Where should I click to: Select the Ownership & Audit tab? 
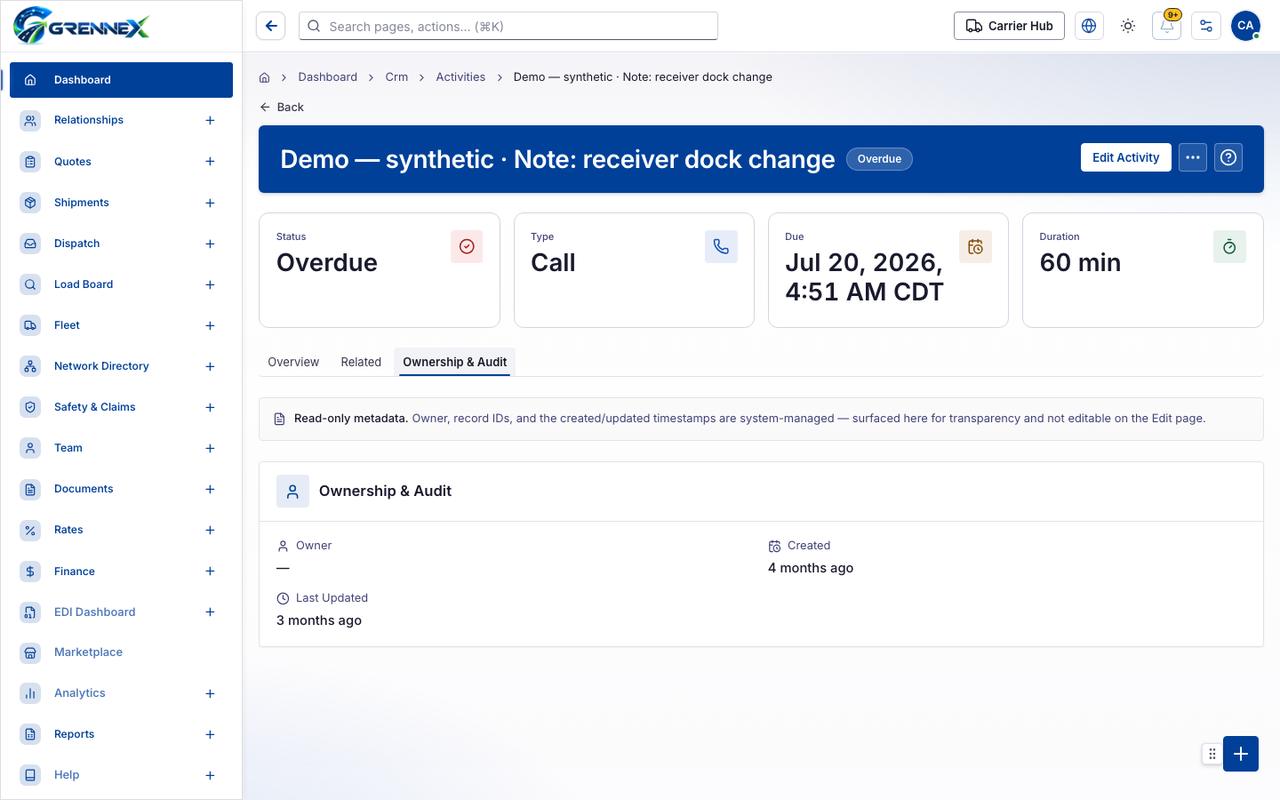tap(455, 362)
